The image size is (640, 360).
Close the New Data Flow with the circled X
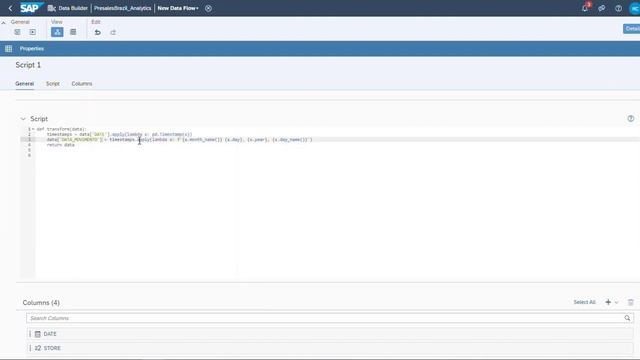coord(208,8)
